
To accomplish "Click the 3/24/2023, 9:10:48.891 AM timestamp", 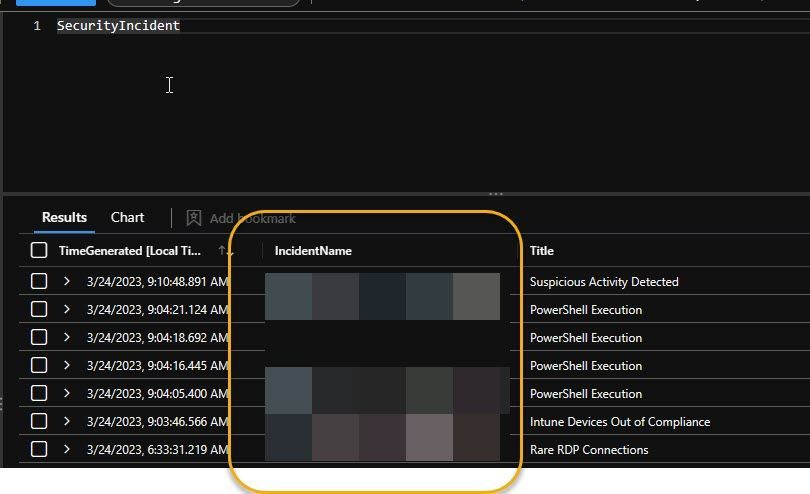I will tap(158, 282).
